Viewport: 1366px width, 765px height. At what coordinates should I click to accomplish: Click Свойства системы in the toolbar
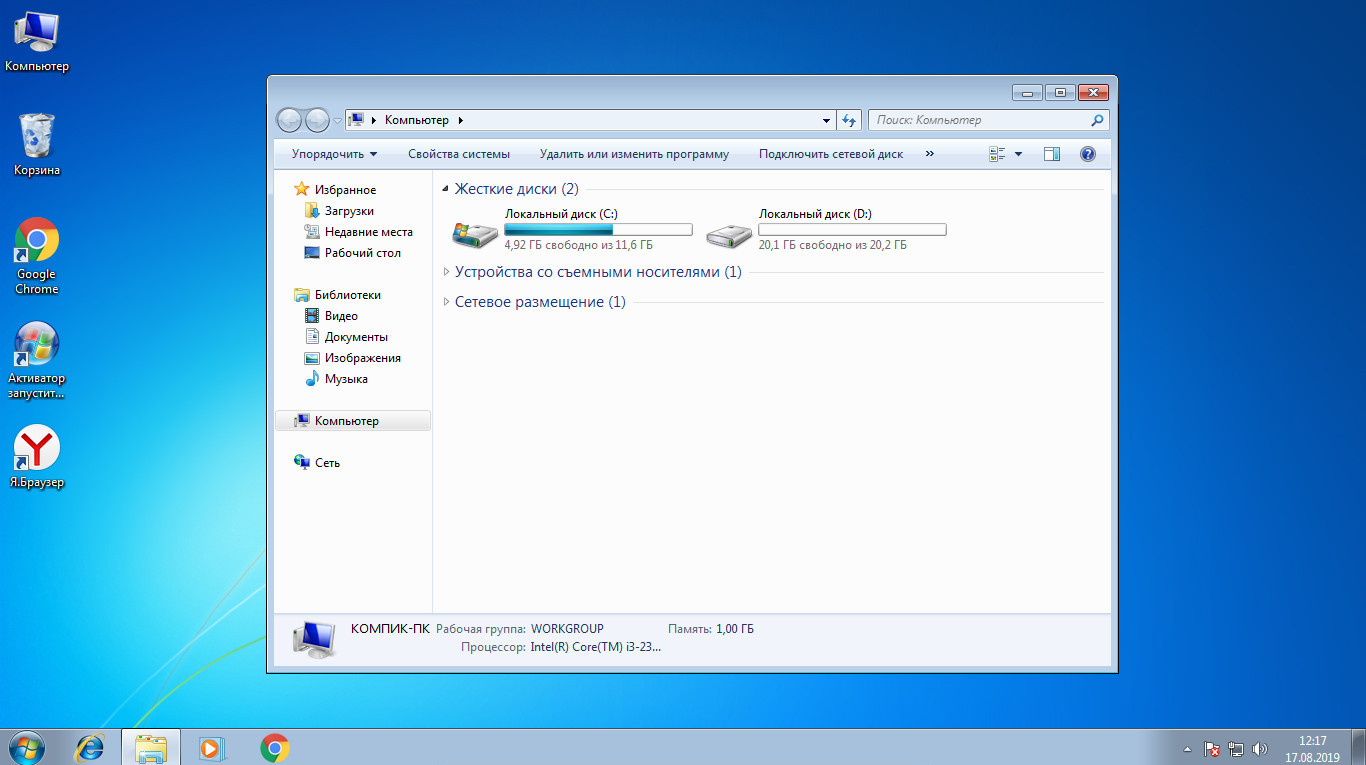pyautogui.click(x=459, y=154)
